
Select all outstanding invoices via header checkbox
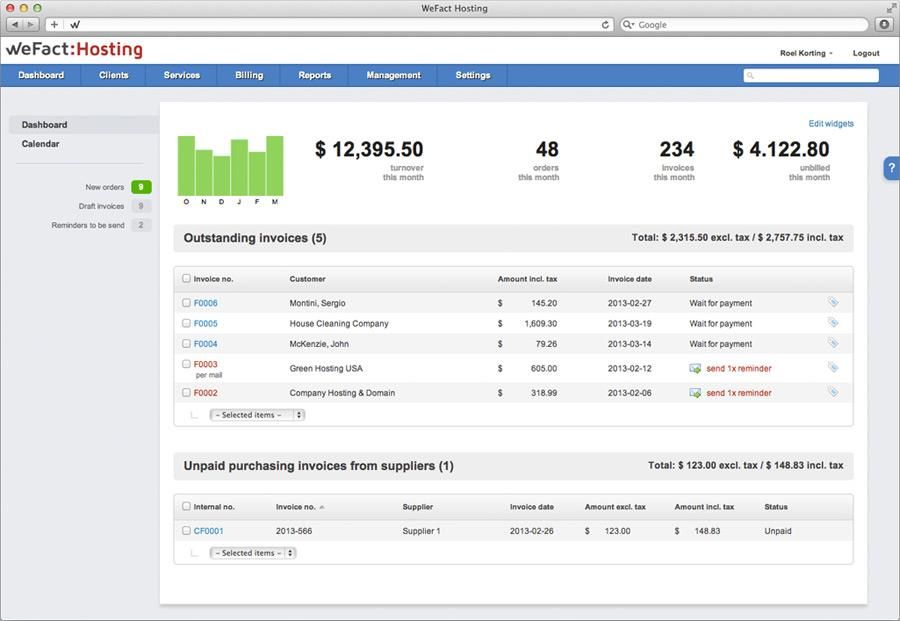[186, 278]
